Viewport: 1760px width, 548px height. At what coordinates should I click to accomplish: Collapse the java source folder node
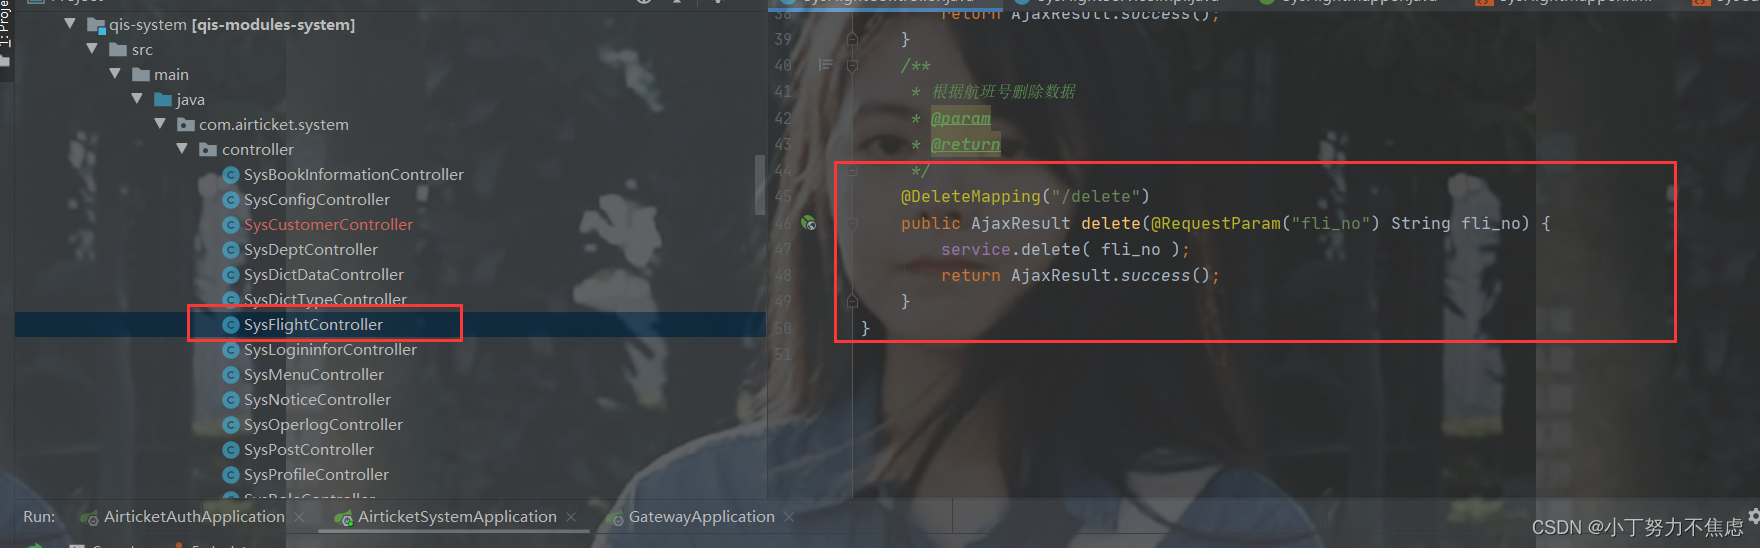coord(137,99)
